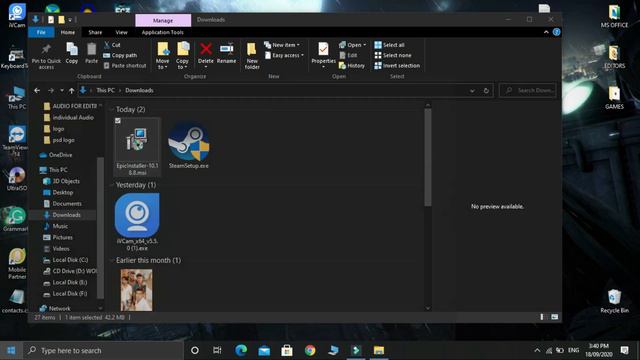Uncheck the EpicInstaller file checkbox
Image resolution: width=640 pixels, height=360 pixels.
(118, 121)
